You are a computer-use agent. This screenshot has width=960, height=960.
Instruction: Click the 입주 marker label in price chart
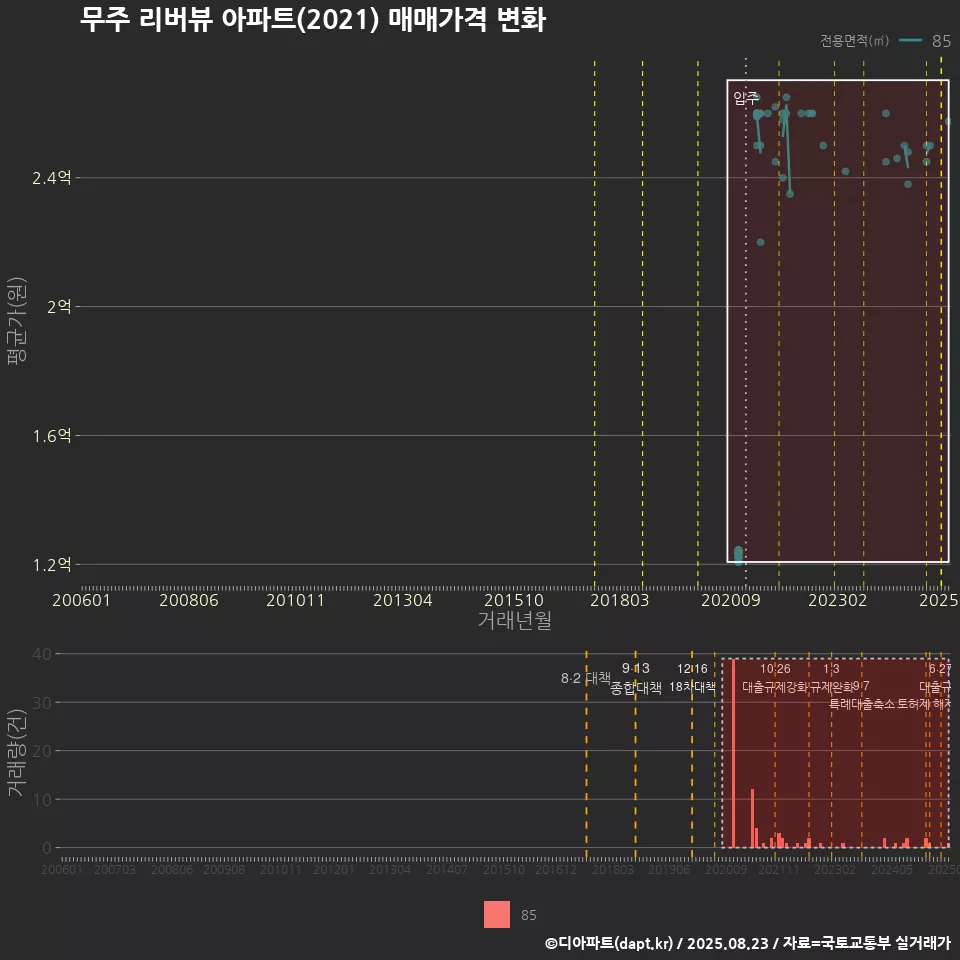tap(746, 98)
